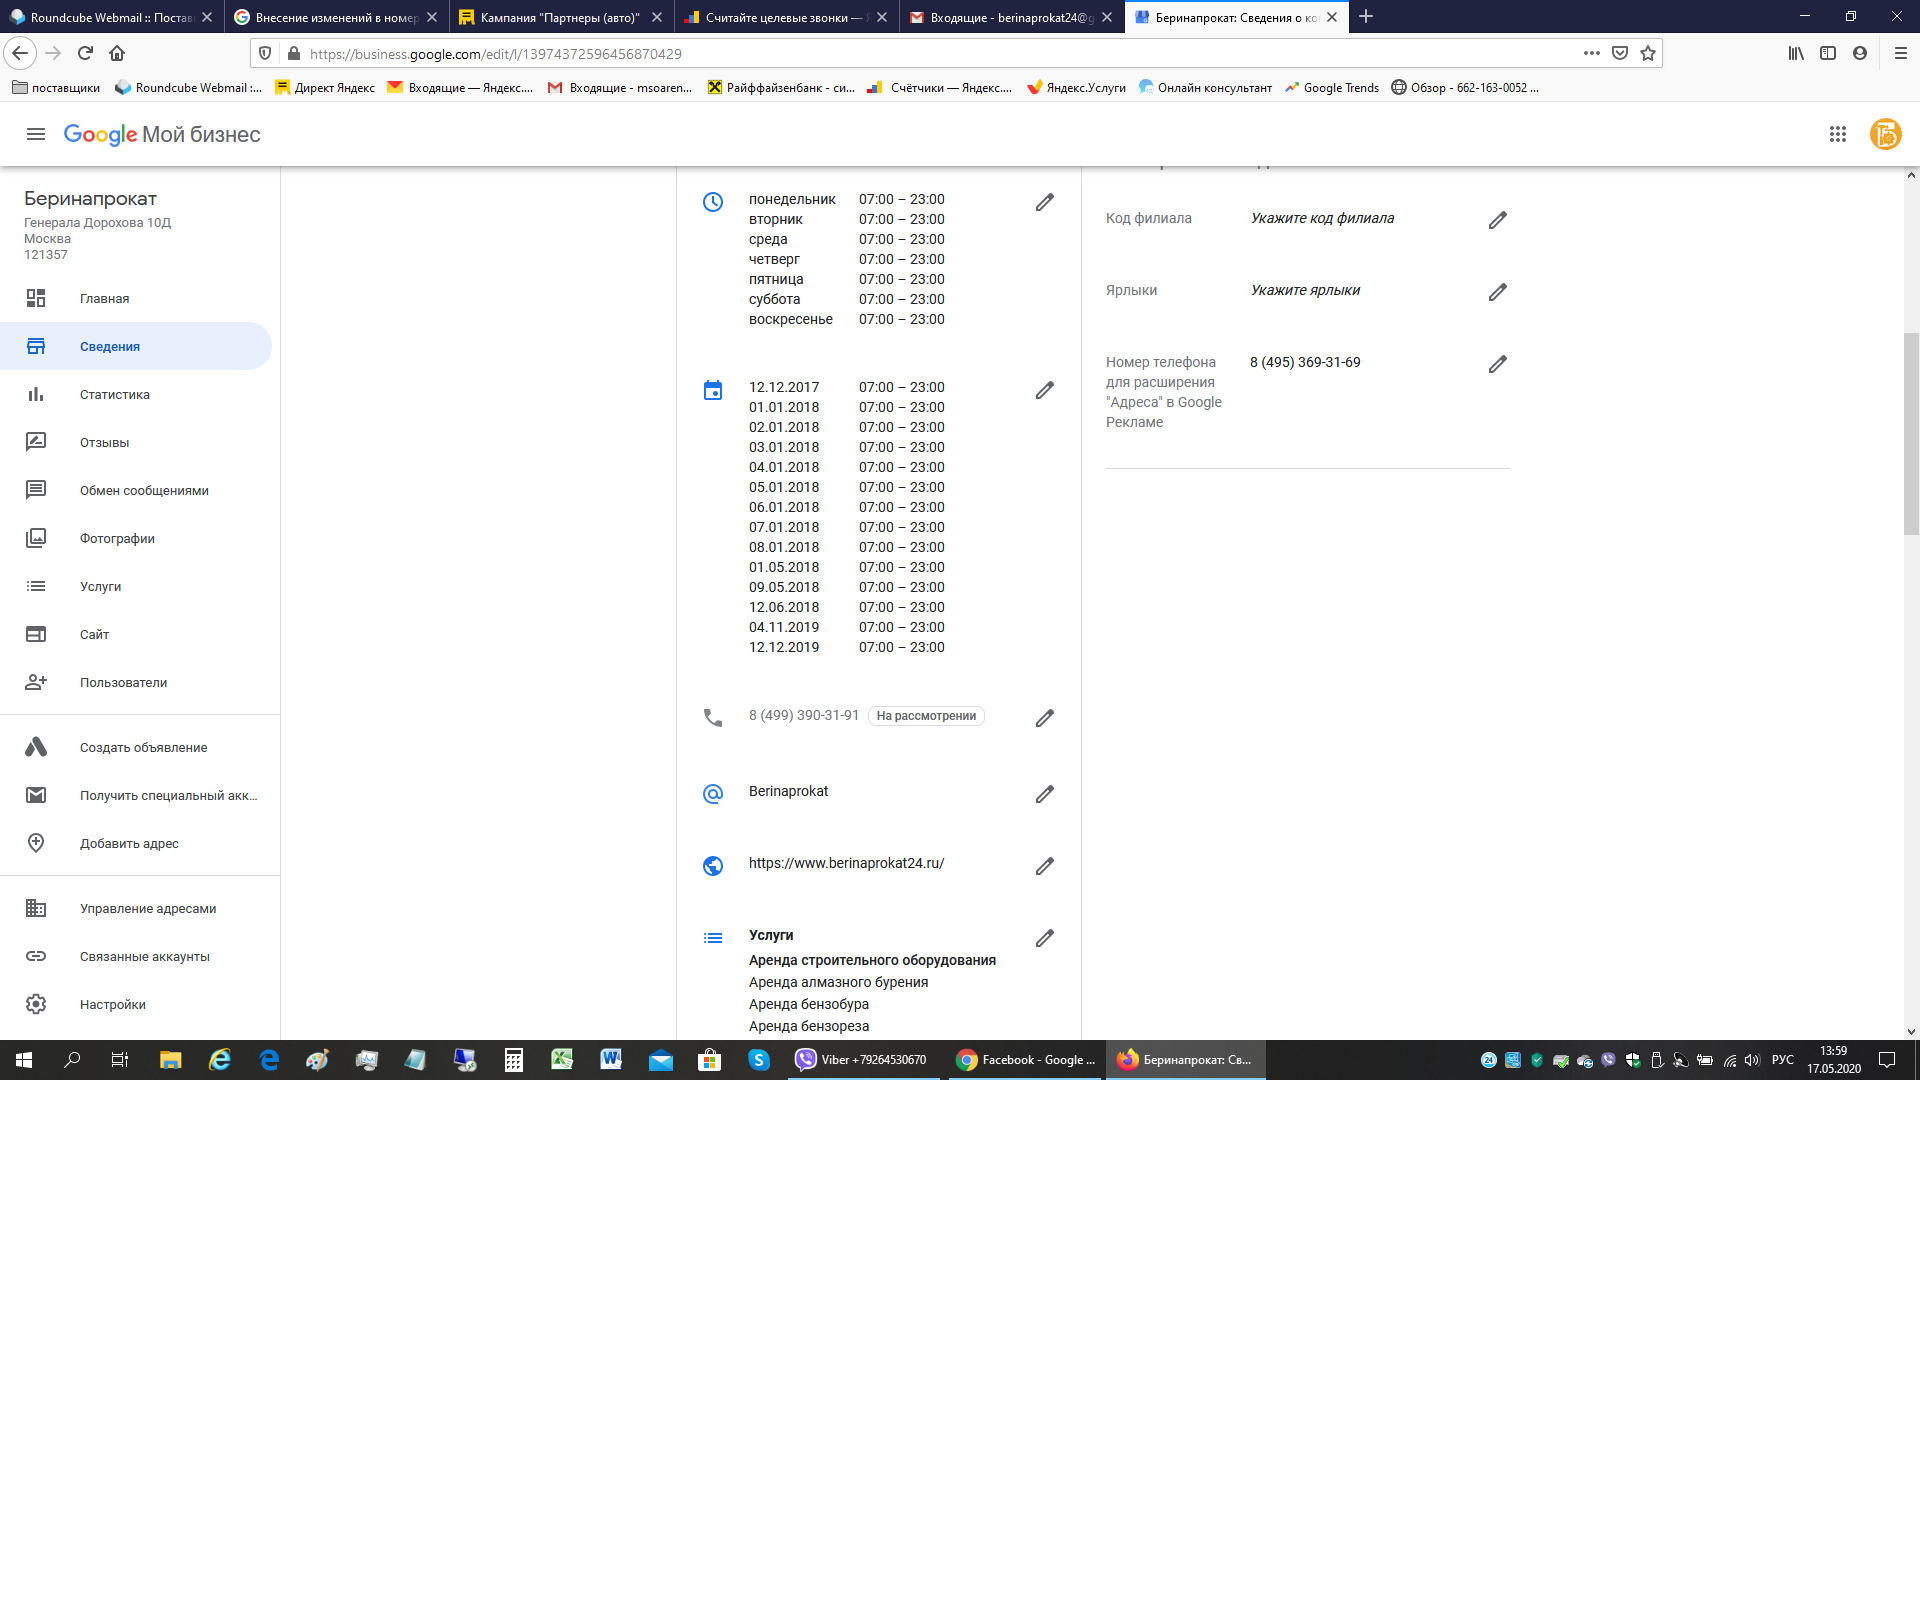Edit the weekly business hours

pos(1044,202)
